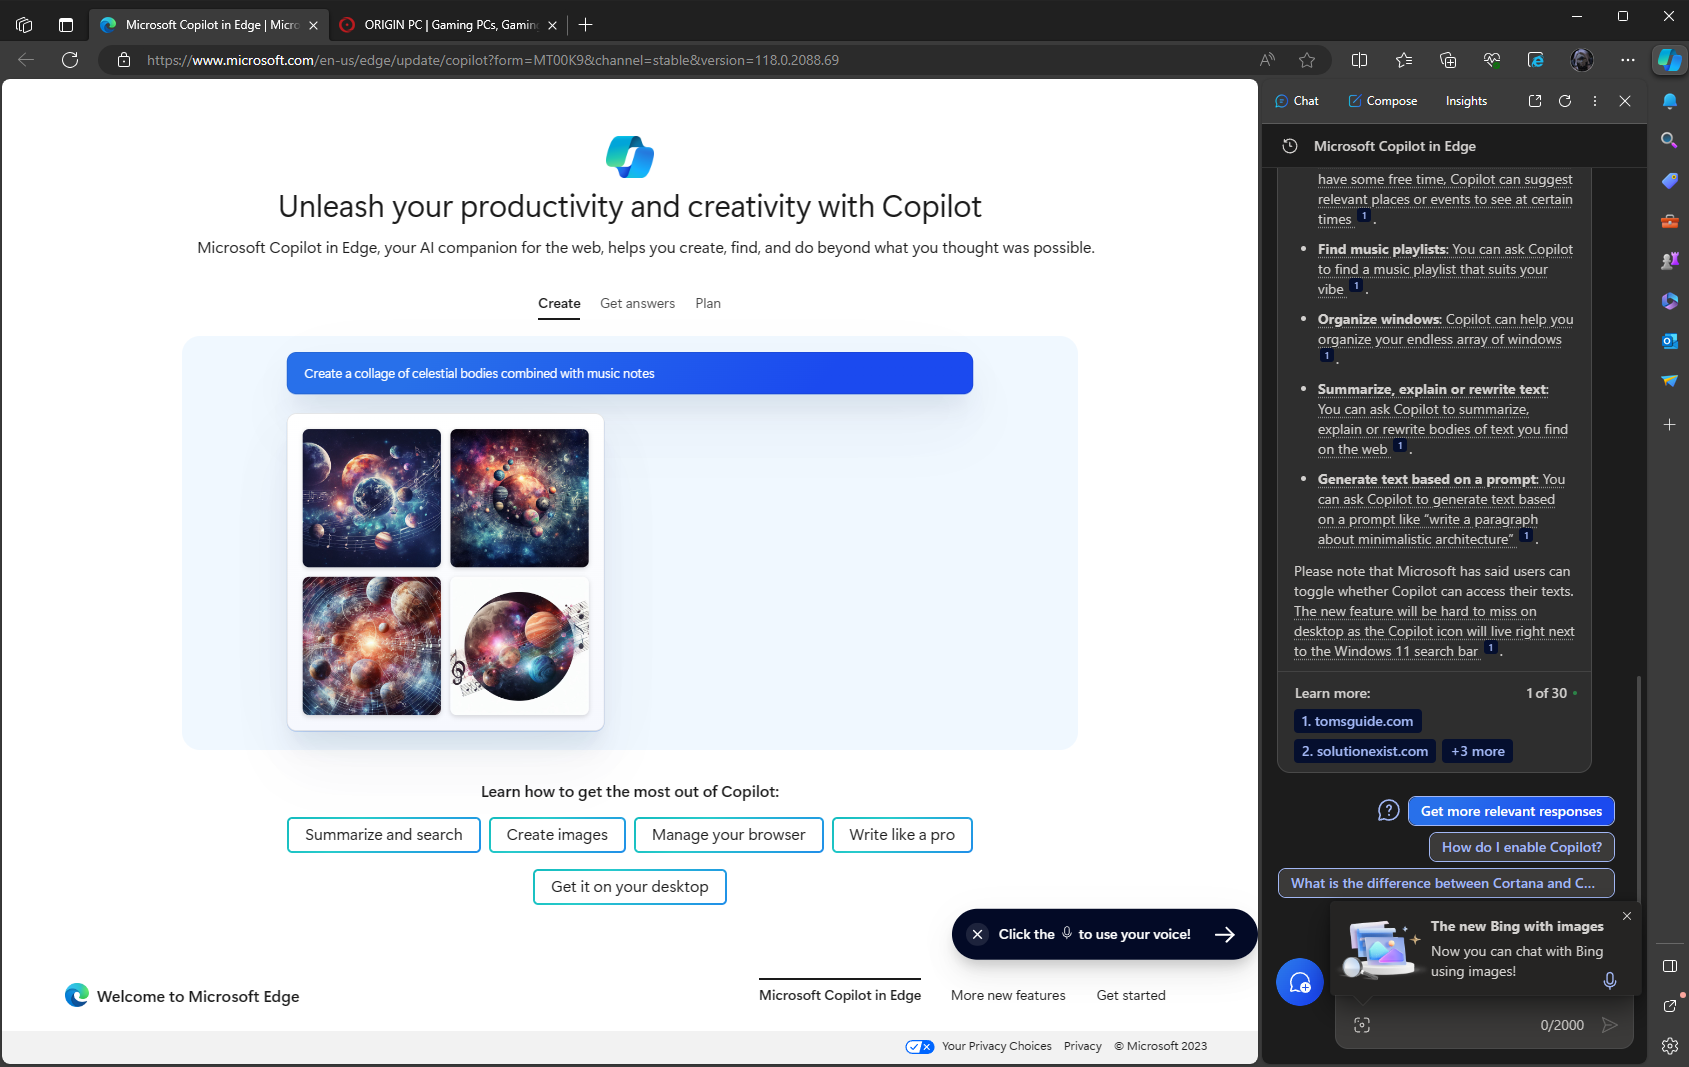Close the ORIGIN PC tab
This screenshot has width=1689, height=1067.
click(x=552, y=25)
